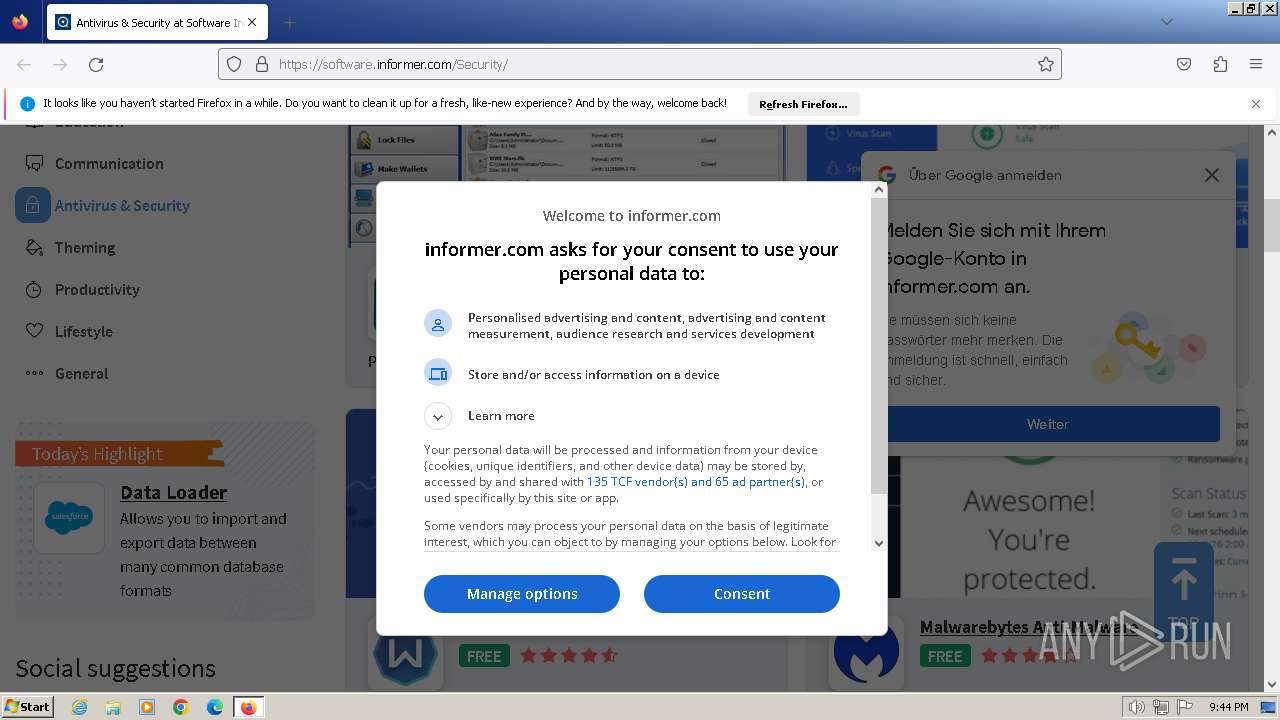
Task: Close the Antivirus & Security tab
Action: click(252, 22)
